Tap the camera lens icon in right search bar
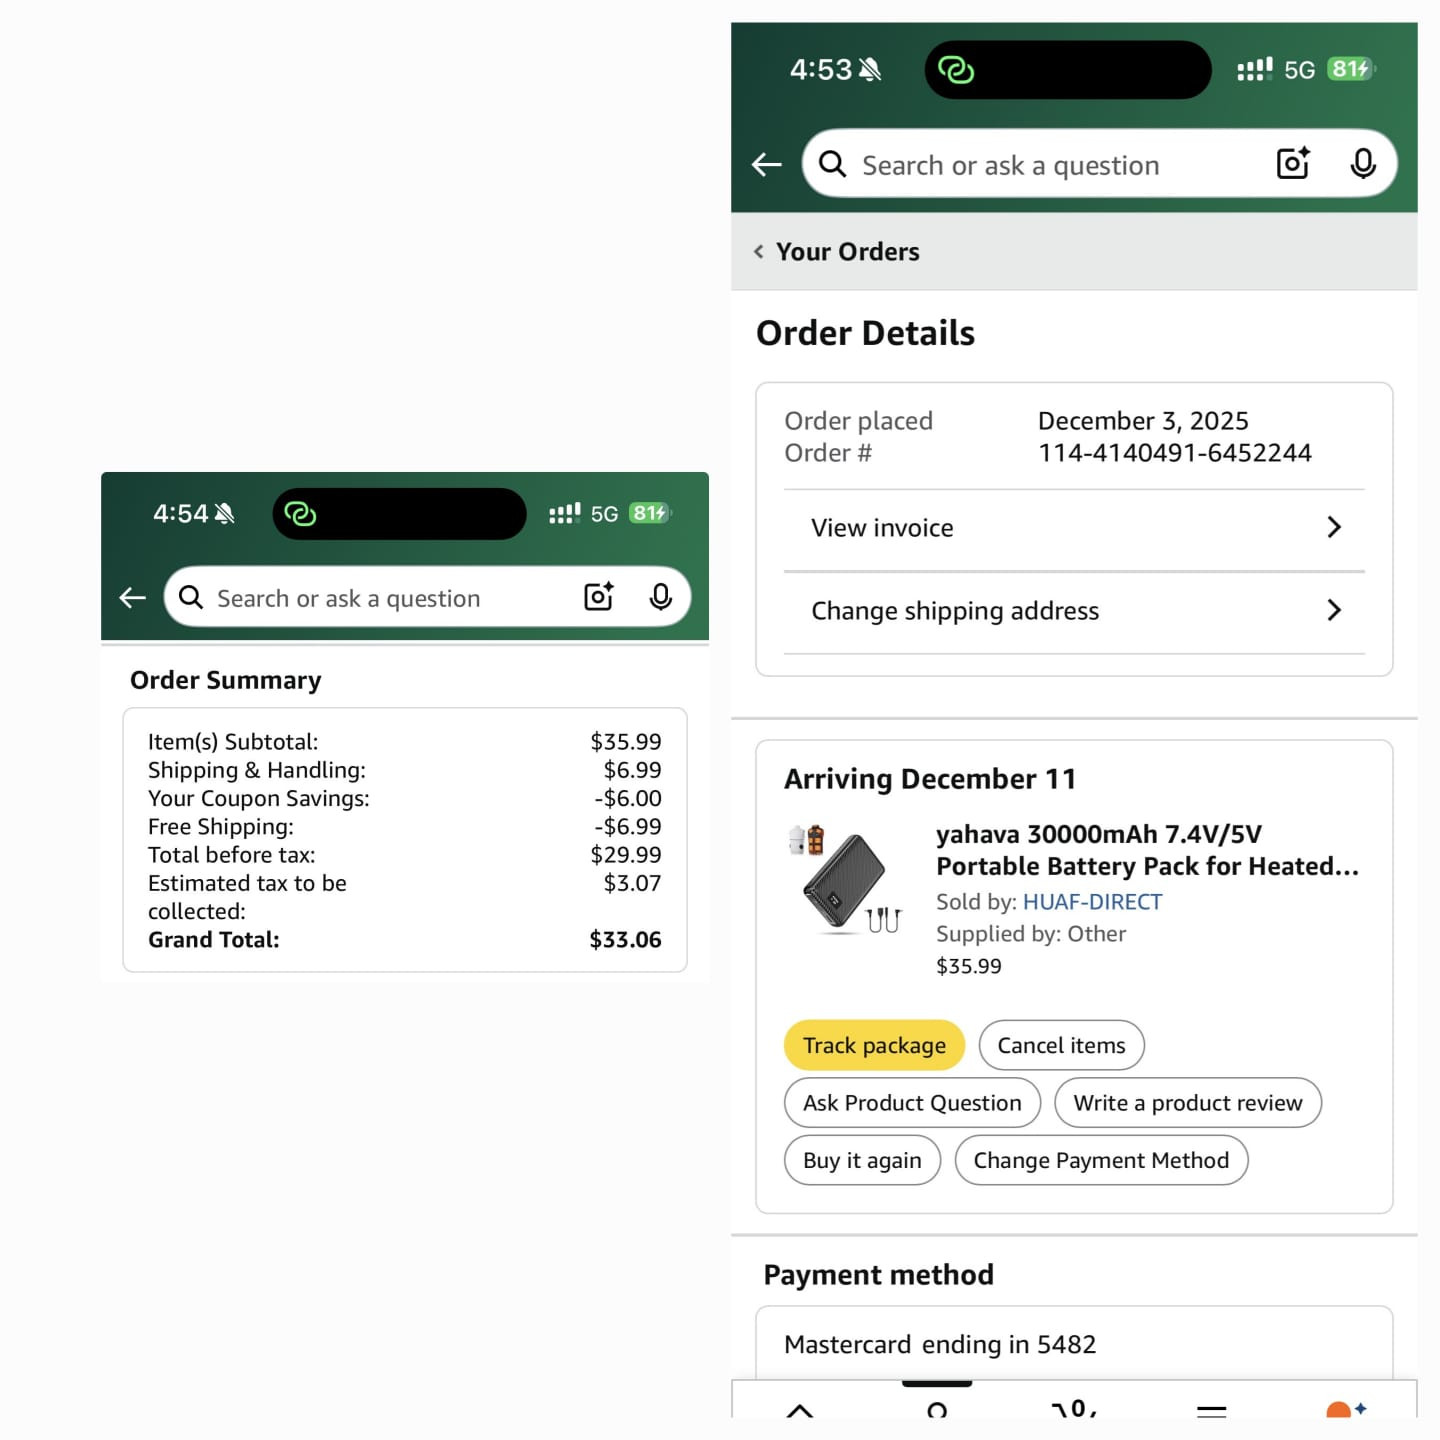This screenshot has height=1440, width=1440. (1293, 163)
